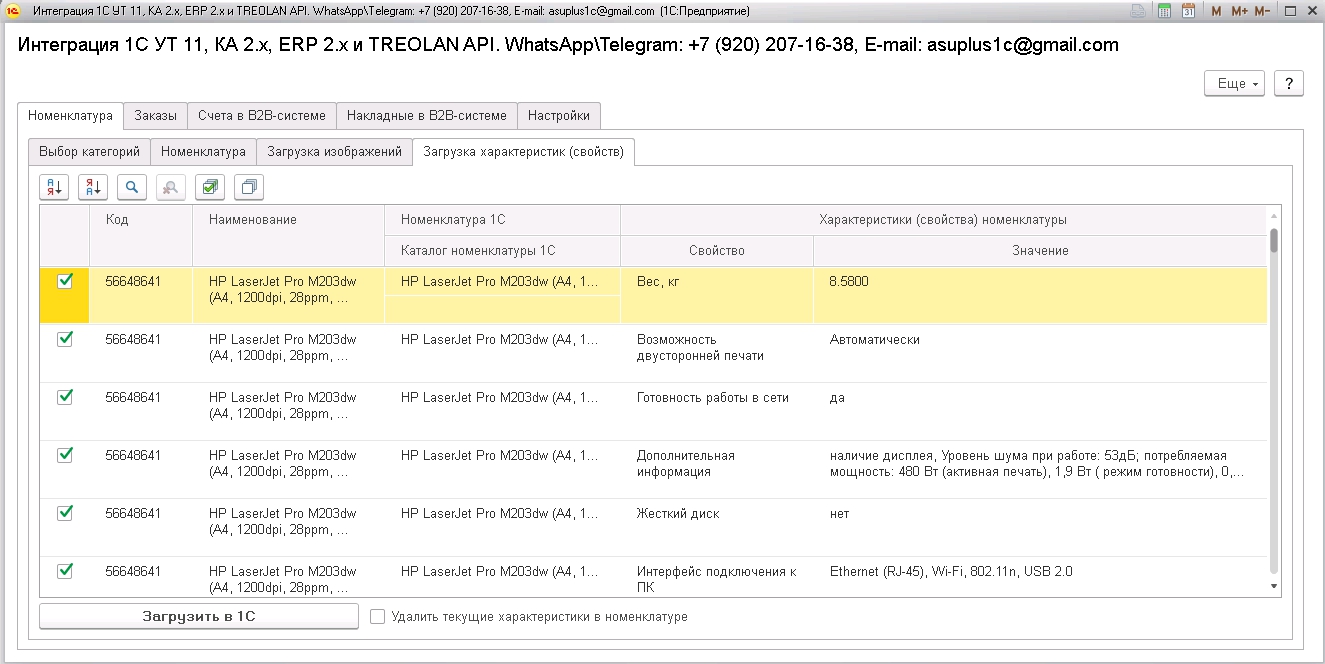Sort the list ascending А to Я
Viewport: 1325px width, 664px height.
(54, 187)
